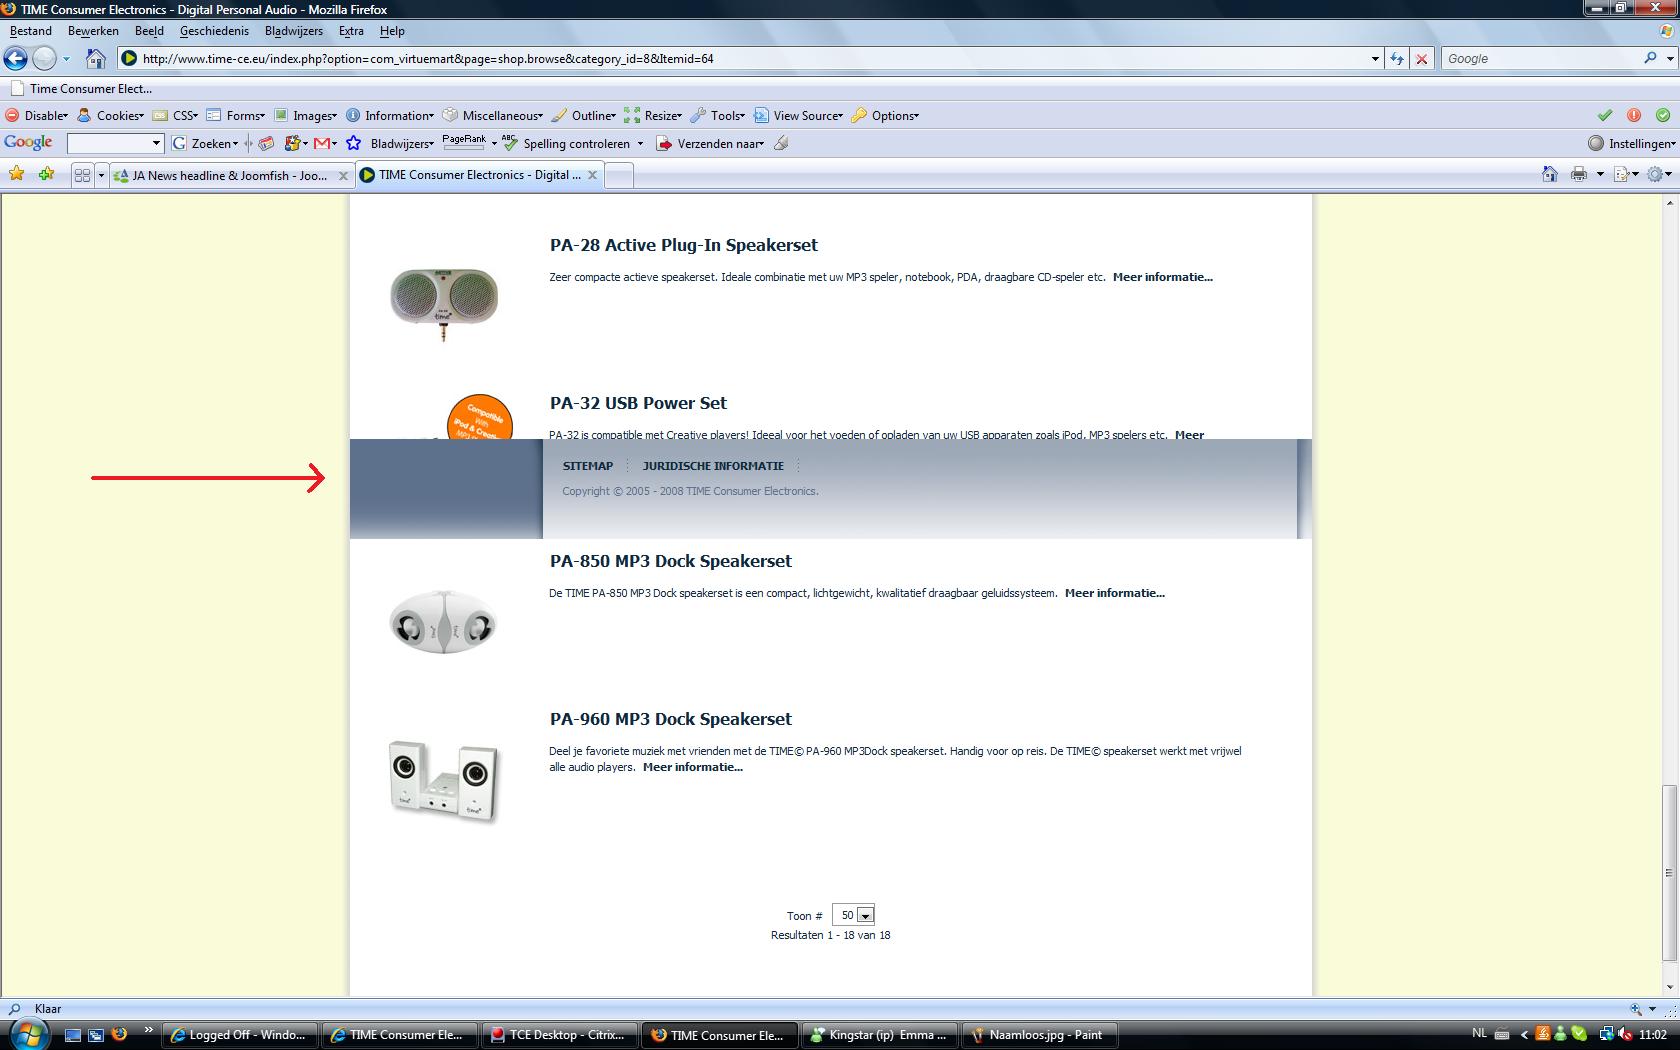Viewport: 1680px width, 1050px height.
Task: Close the TIME Consumer Electronics tab
Action: coord(592,174)
